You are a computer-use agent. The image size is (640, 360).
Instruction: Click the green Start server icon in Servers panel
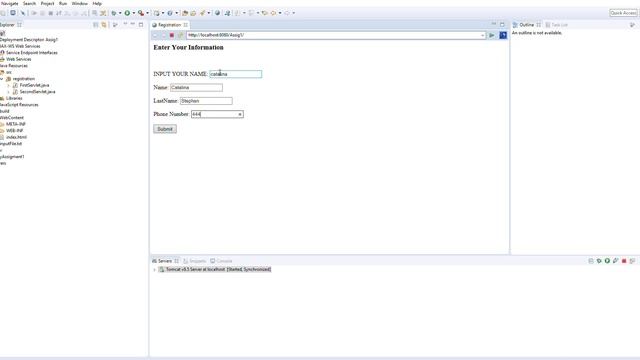pos(607,261)
